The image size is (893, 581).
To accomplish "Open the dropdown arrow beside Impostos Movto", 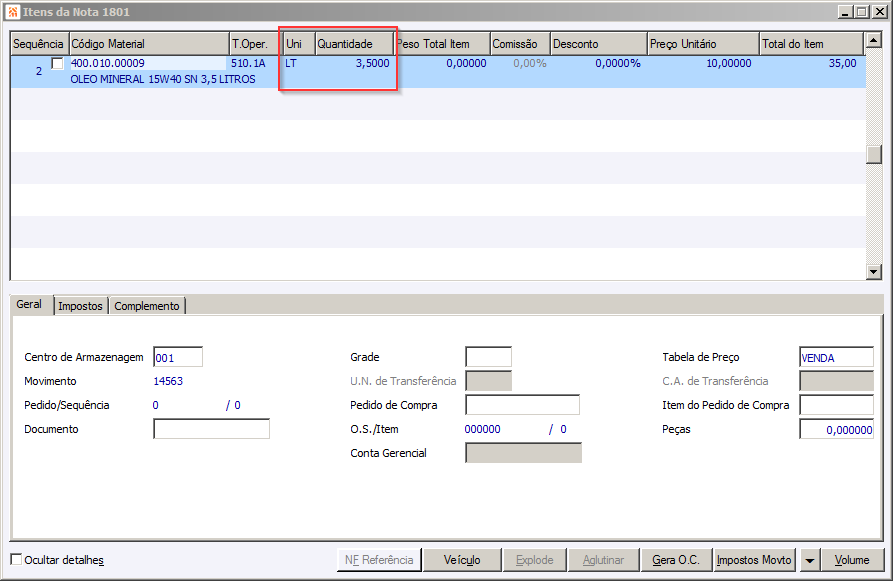I will pos(809,560).
